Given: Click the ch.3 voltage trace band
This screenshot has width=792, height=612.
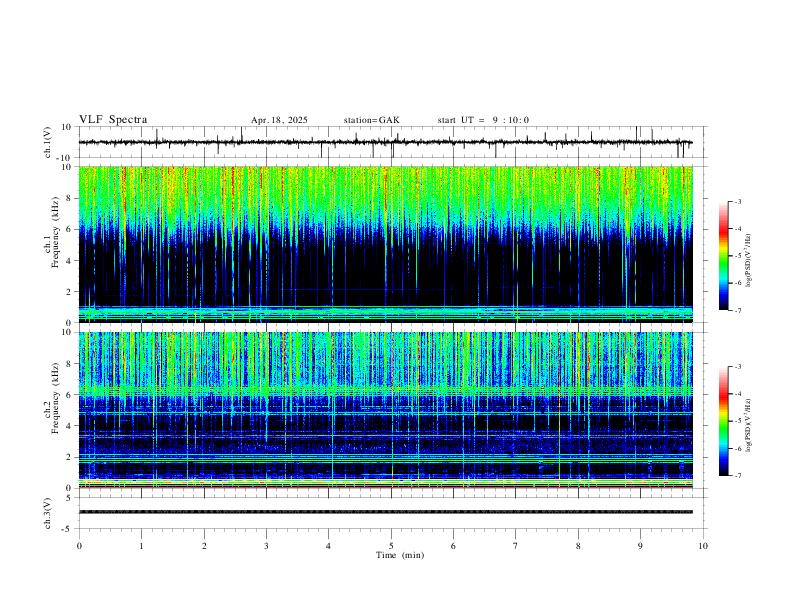Looking at the screenshot, I should 385,512.
